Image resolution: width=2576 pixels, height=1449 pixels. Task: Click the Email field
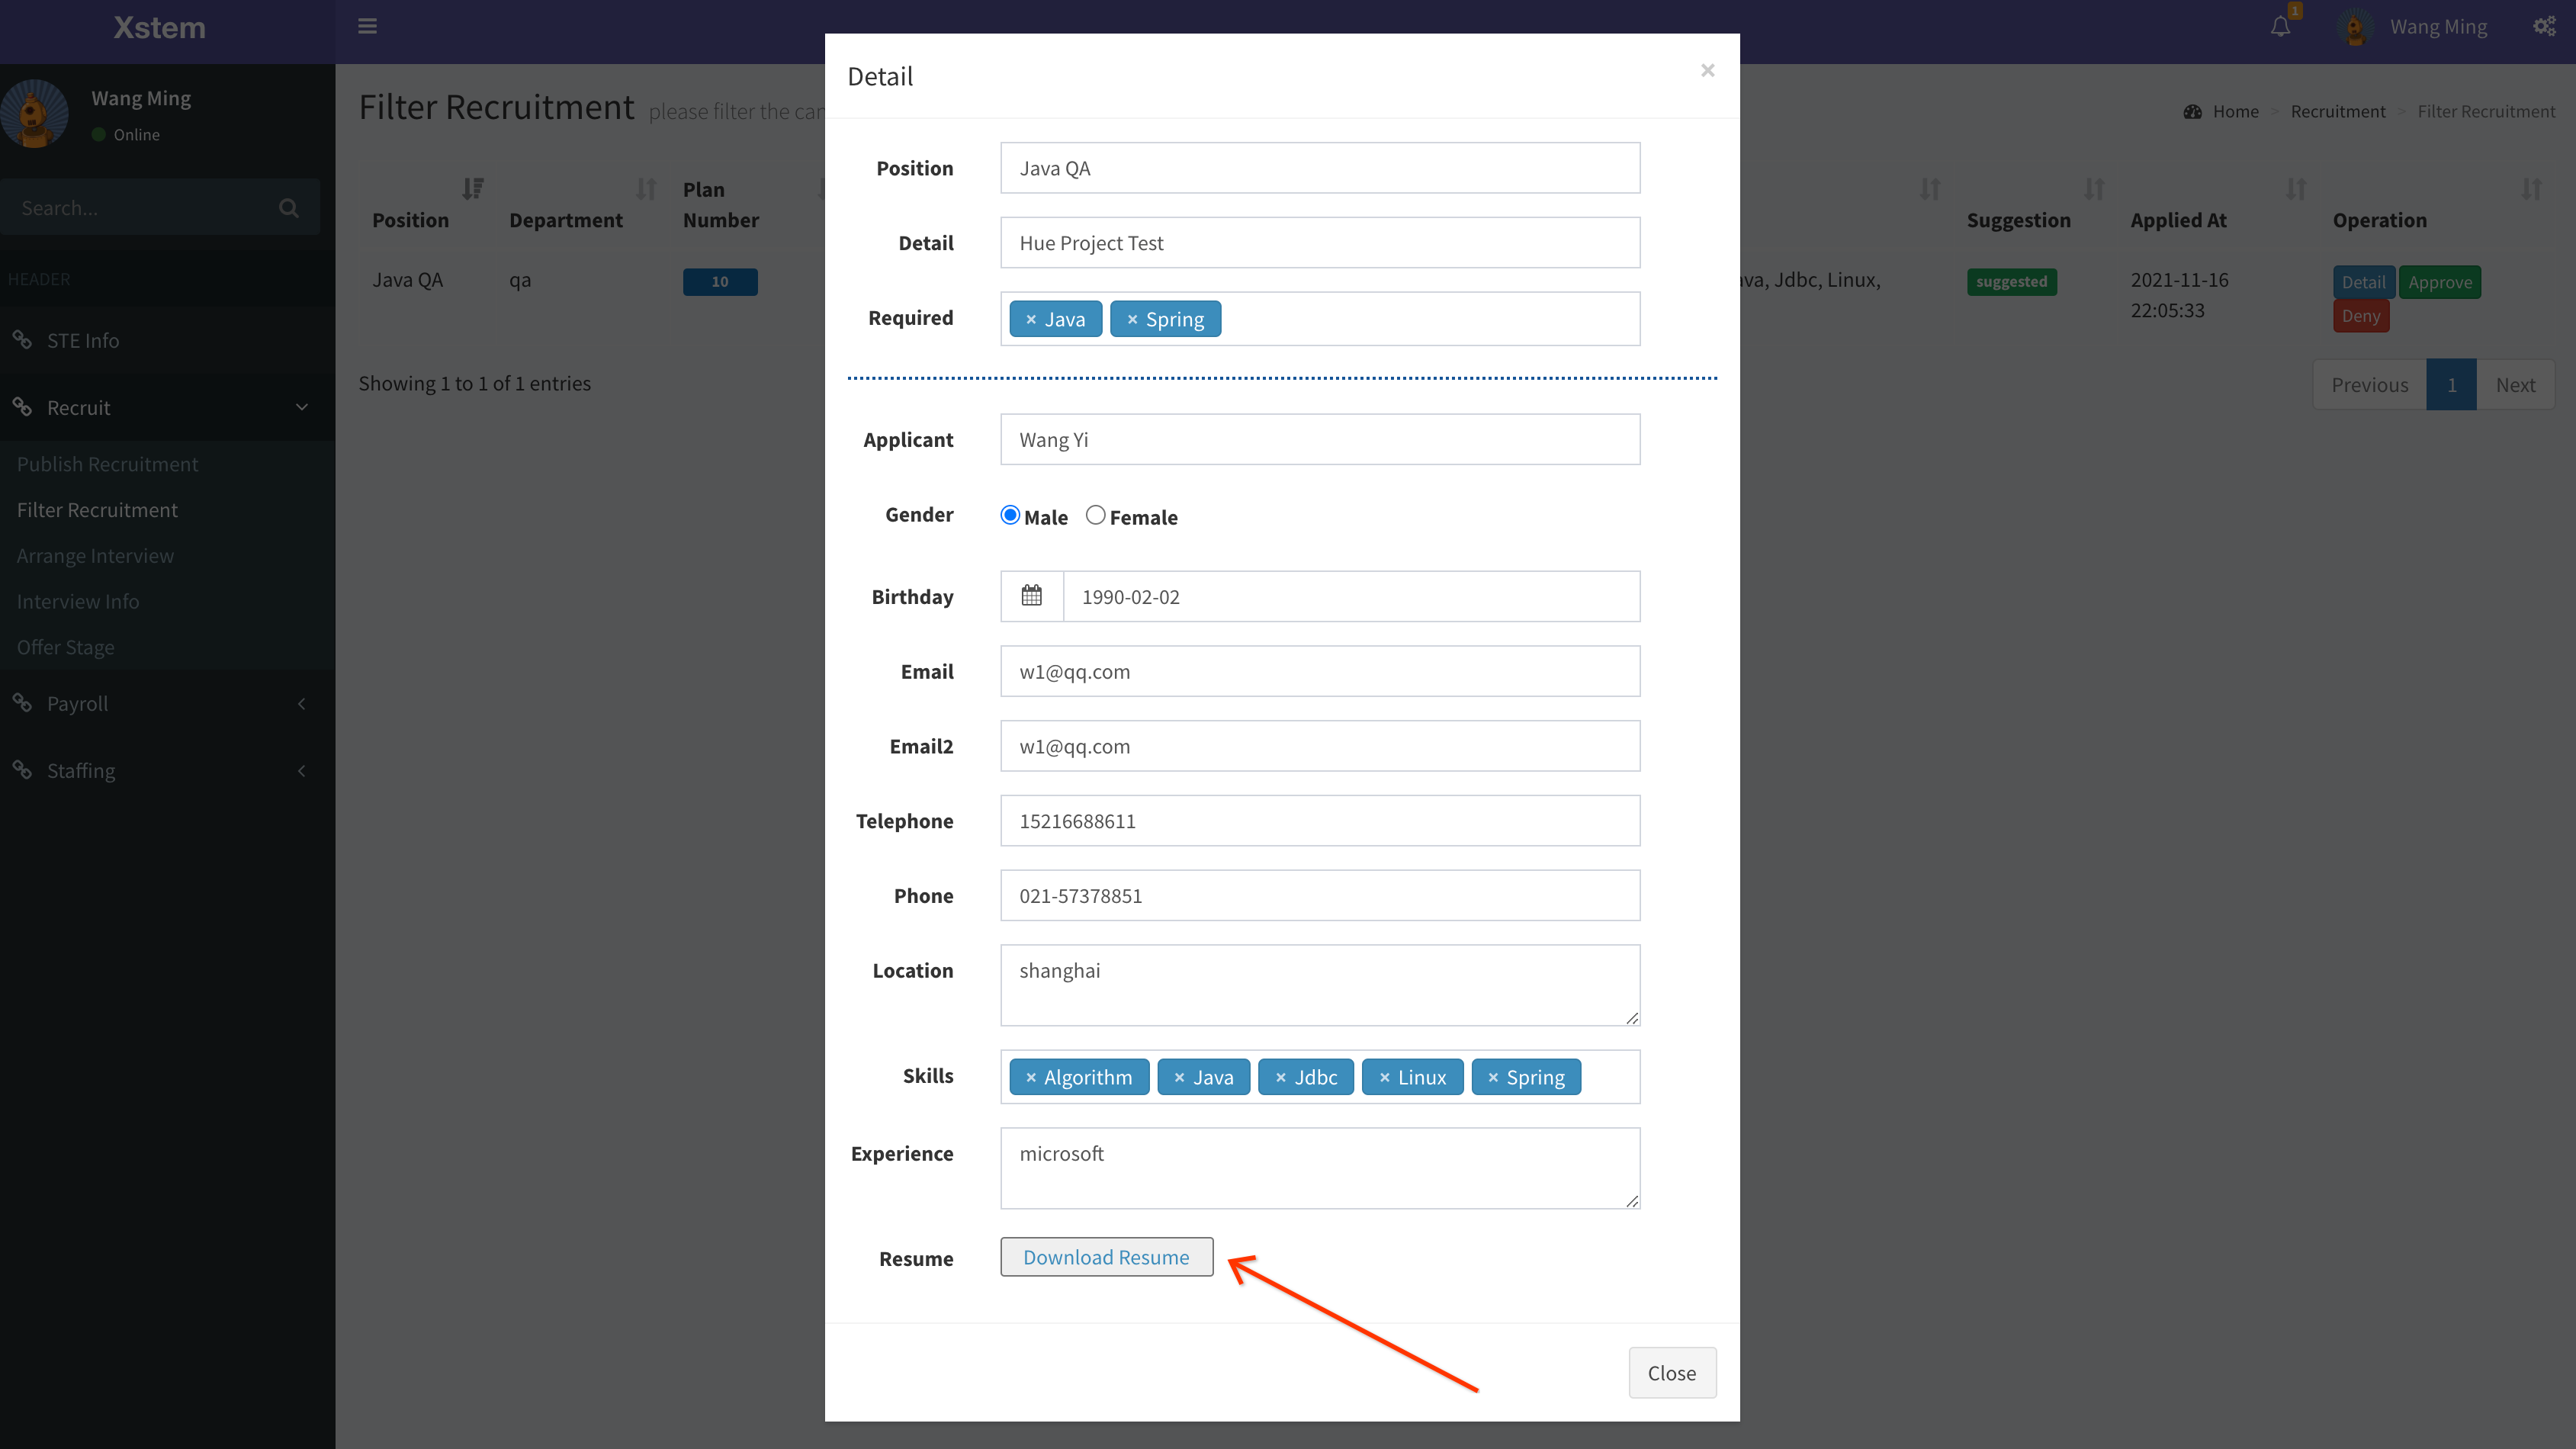[x=1320, y=672]
